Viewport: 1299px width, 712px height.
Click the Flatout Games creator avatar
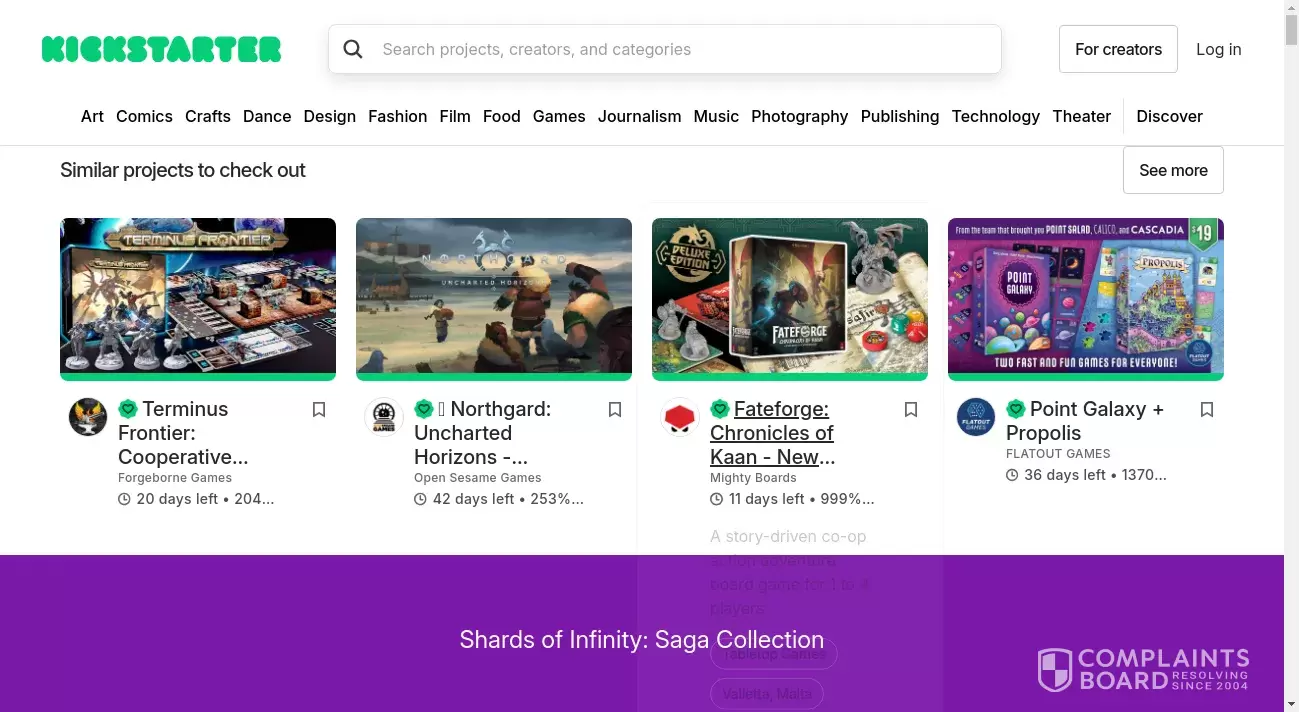pyautogui.click(x=976, y=417)
